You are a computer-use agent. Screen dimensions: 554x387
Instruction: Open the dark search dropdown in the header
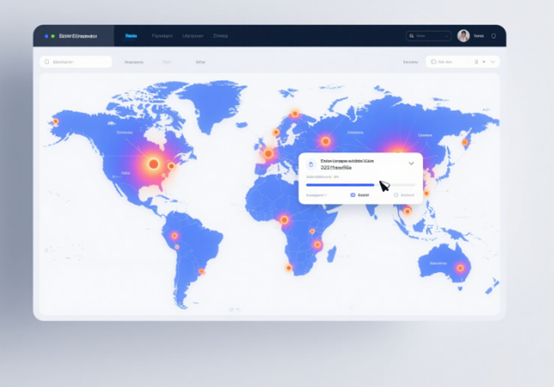click(x=428, y=36)
